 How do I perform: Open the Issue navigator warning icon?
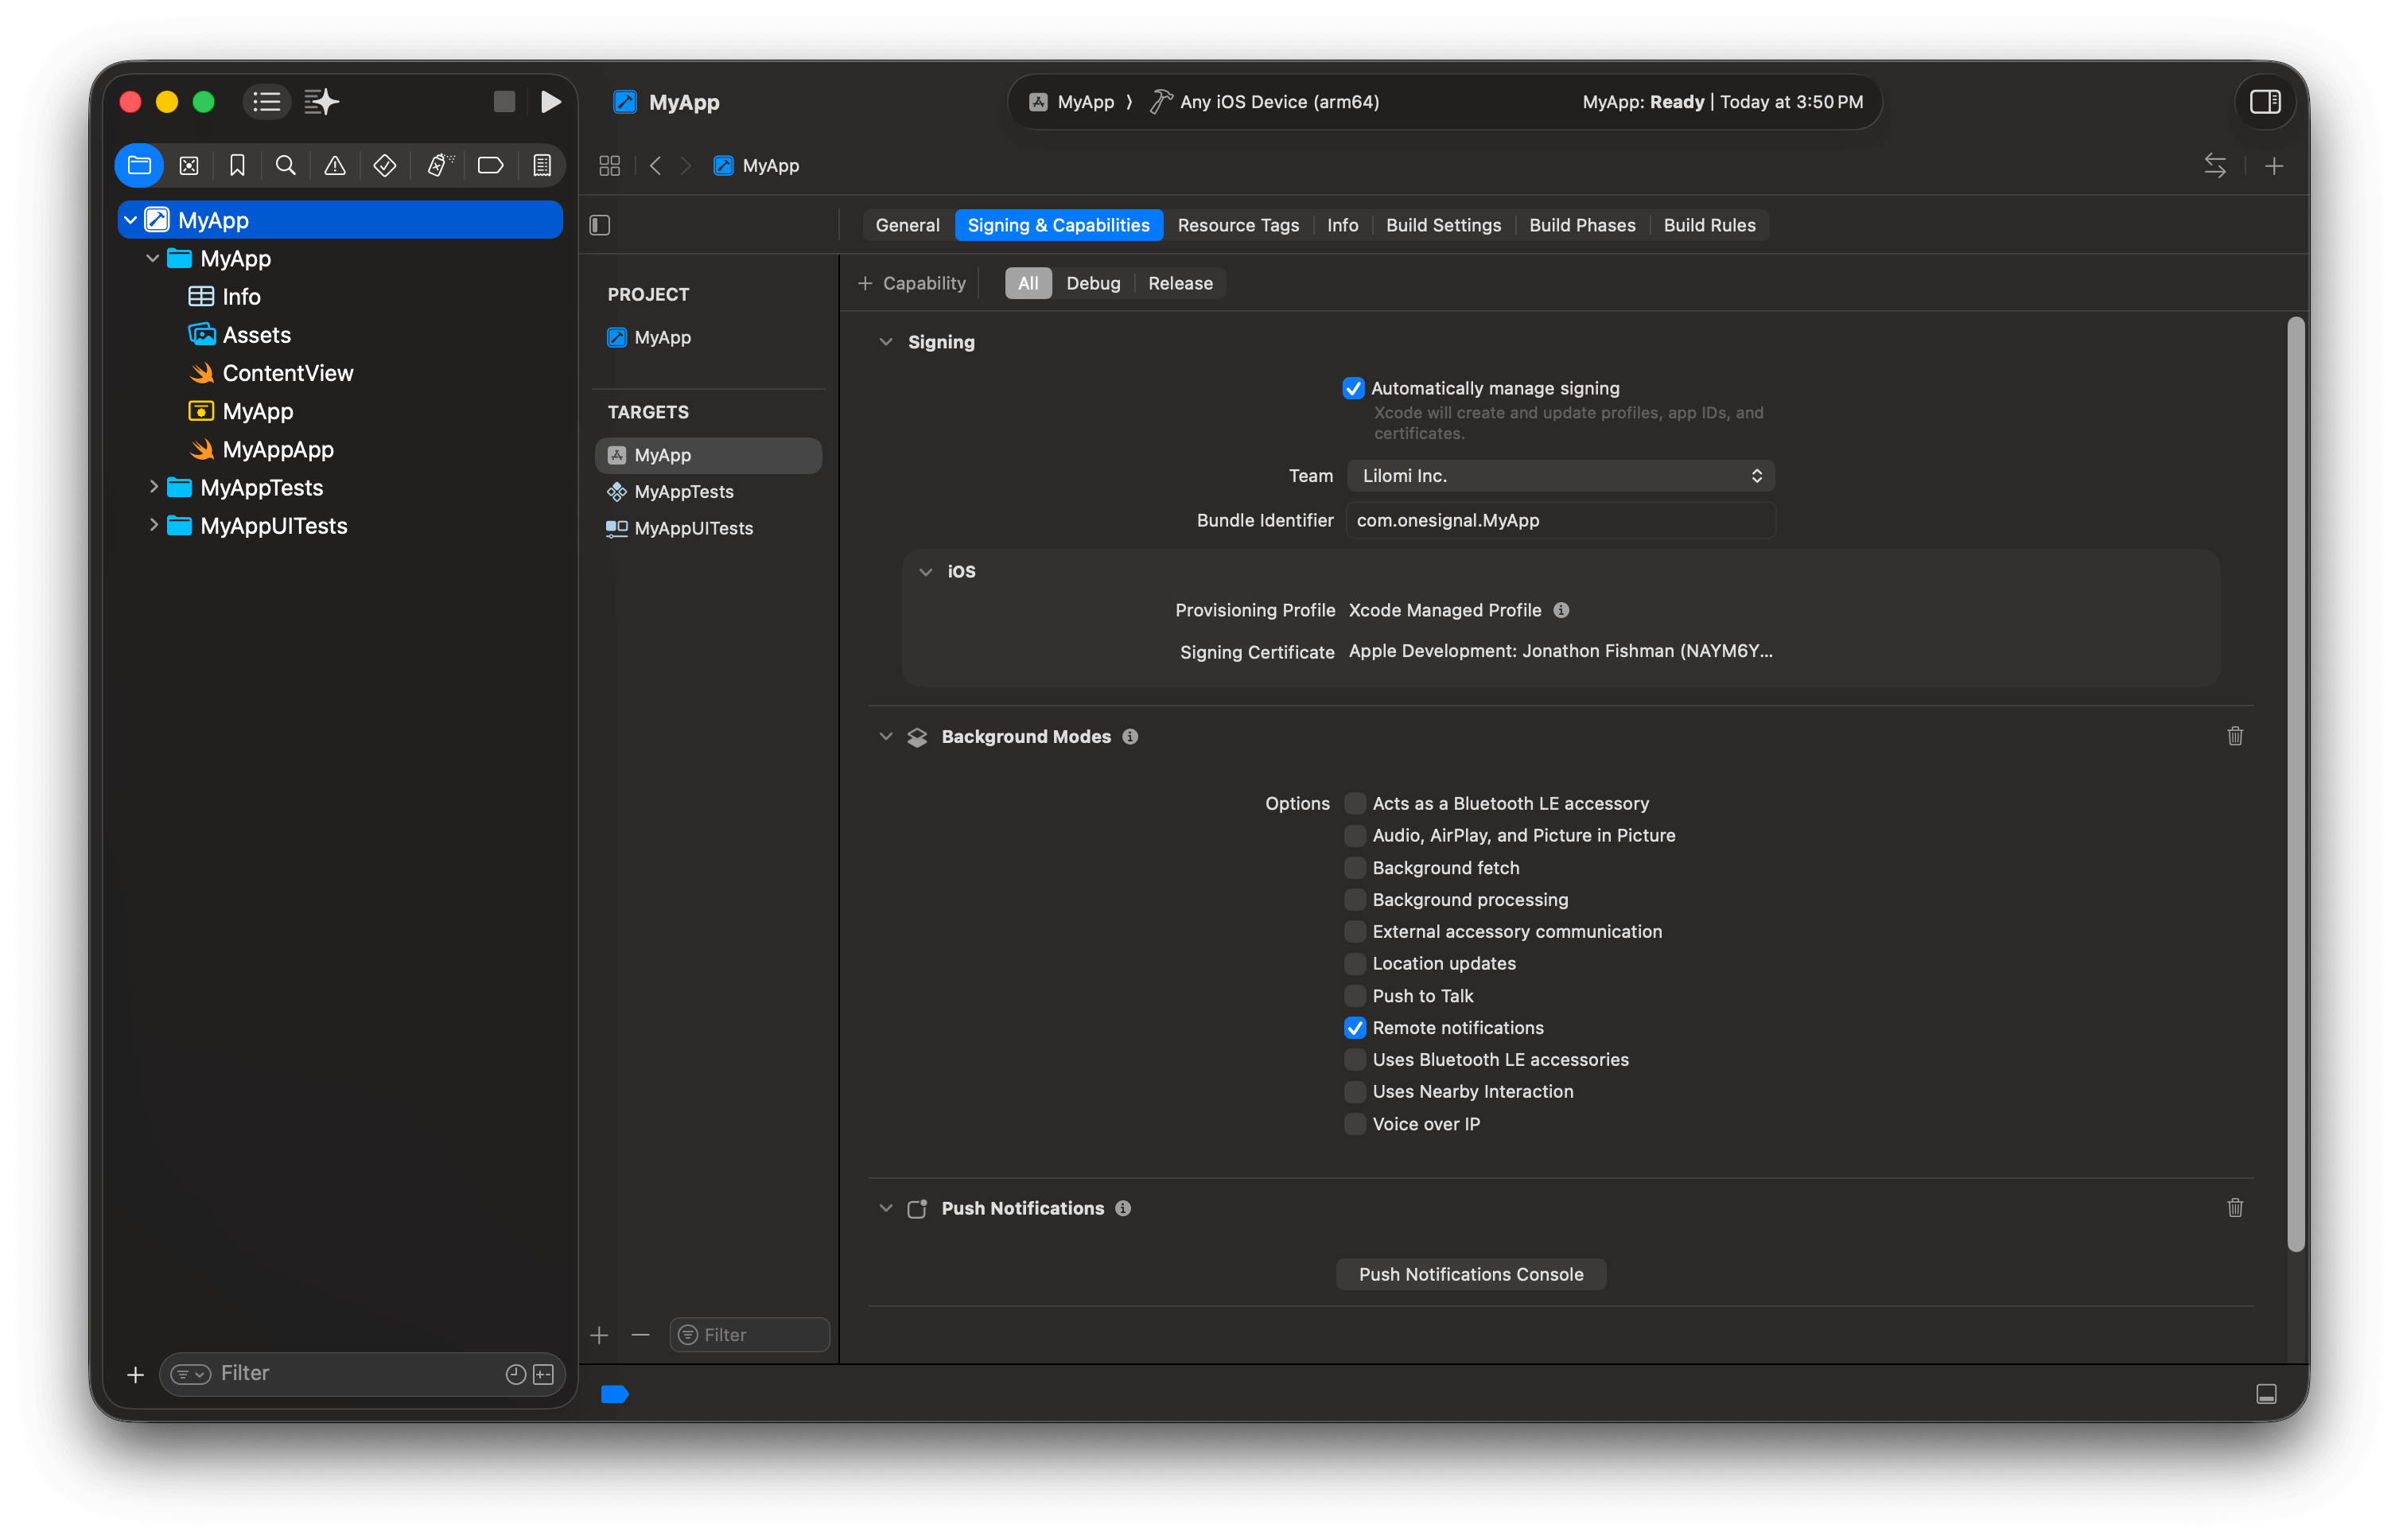(335, 166)
